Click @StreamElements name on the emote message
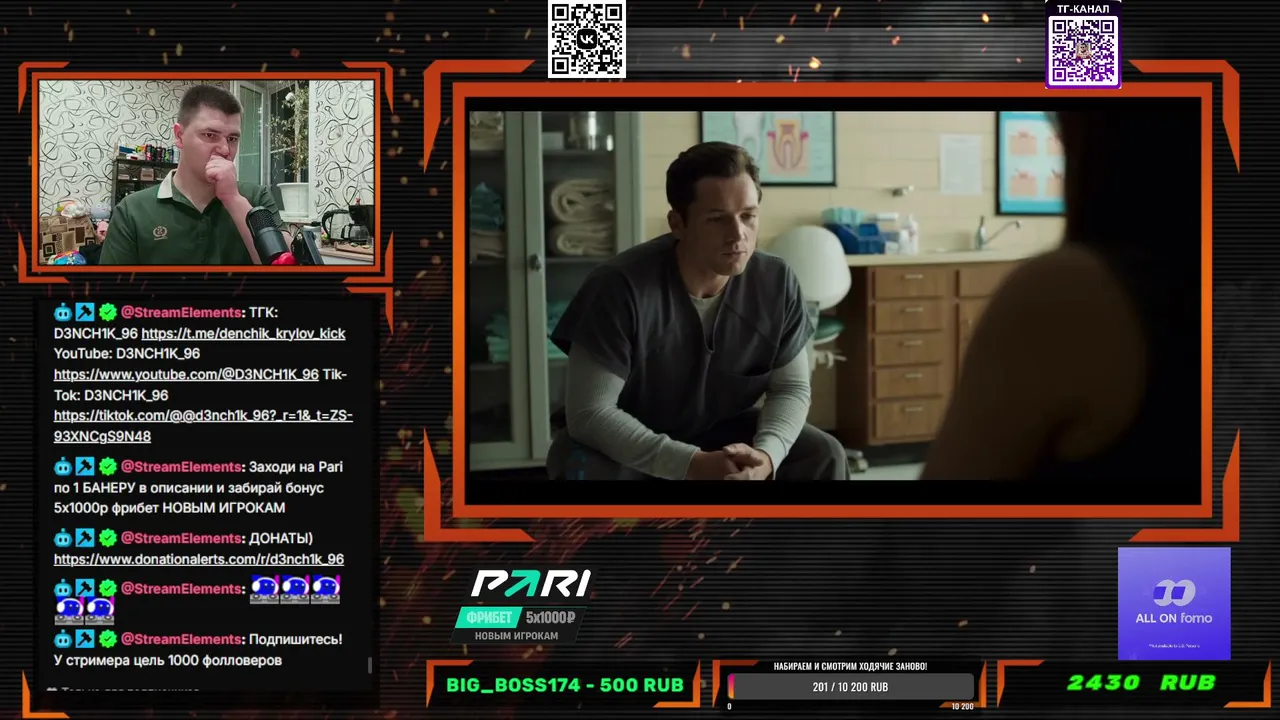 183,589
